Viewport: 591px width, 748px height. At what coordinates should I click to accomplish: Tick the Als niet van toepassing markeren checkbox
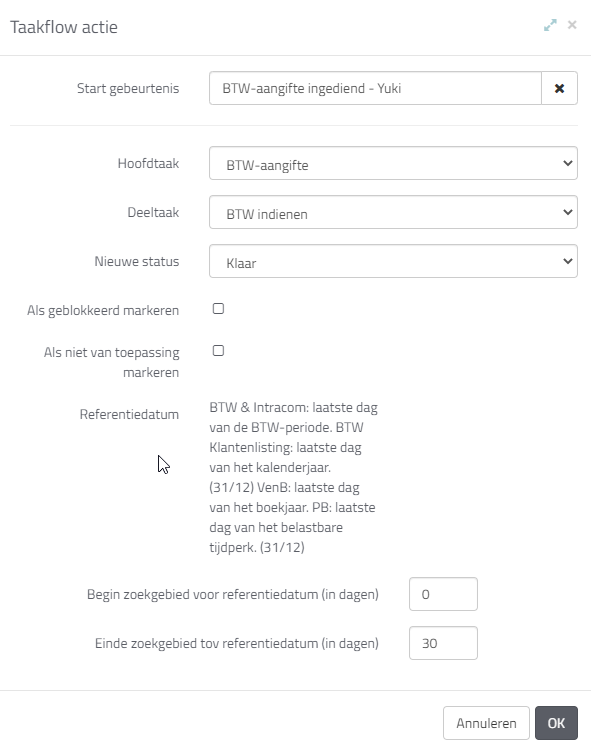218,351
